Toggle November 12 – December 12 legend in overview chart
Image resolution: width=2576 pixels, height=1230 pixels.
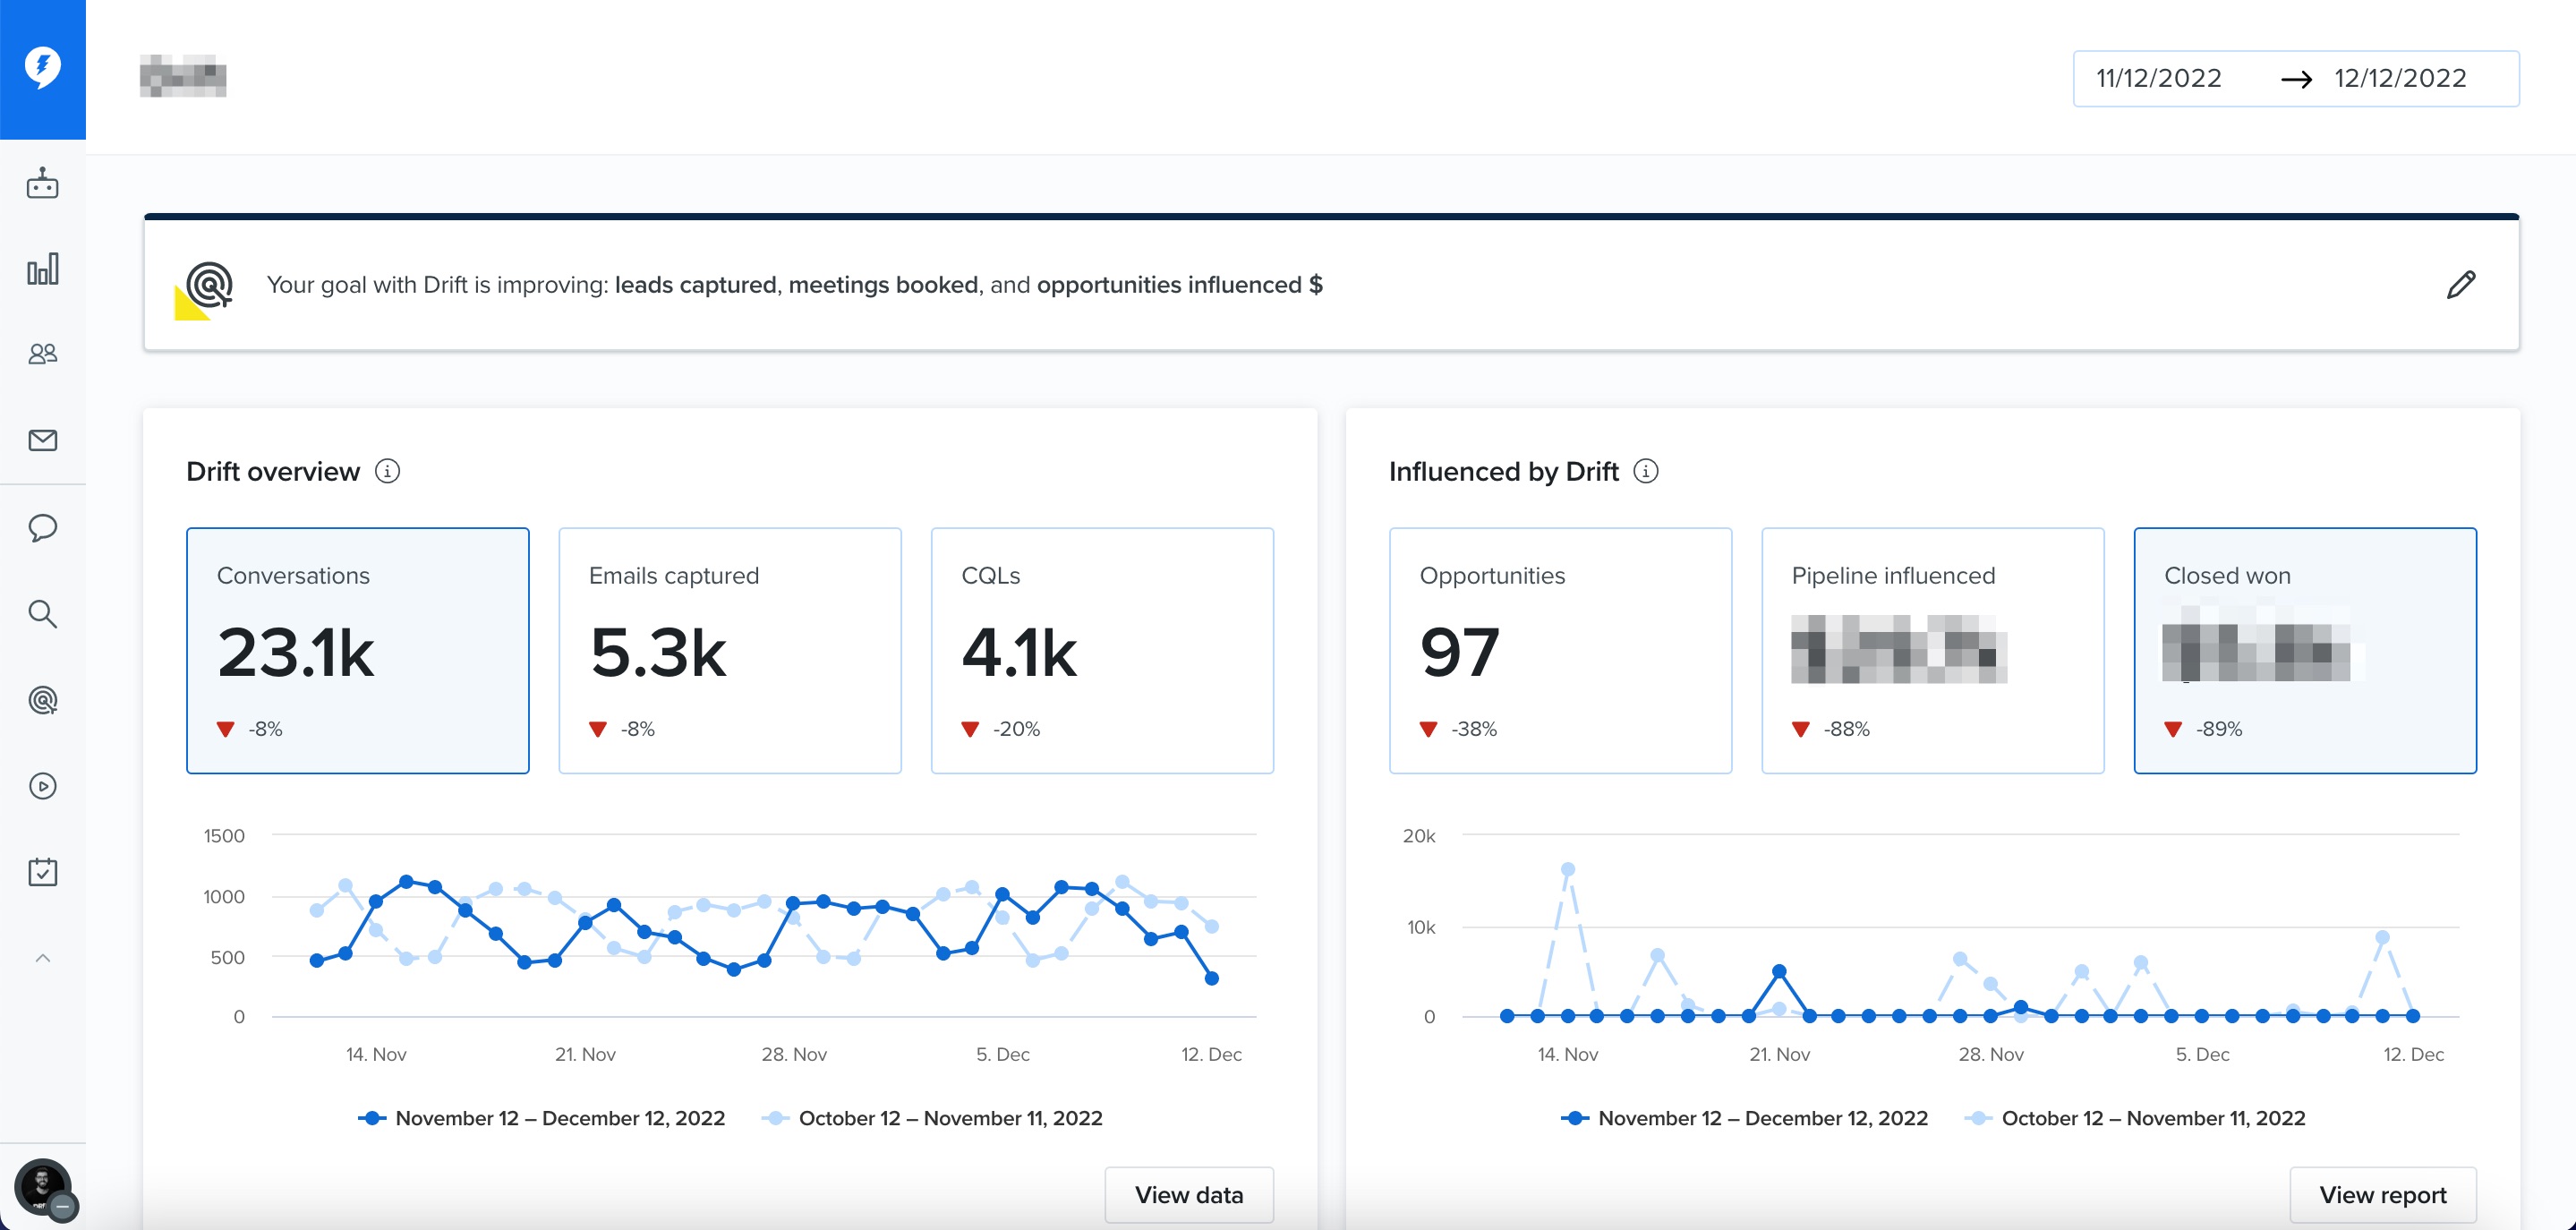coord(542,1118)
